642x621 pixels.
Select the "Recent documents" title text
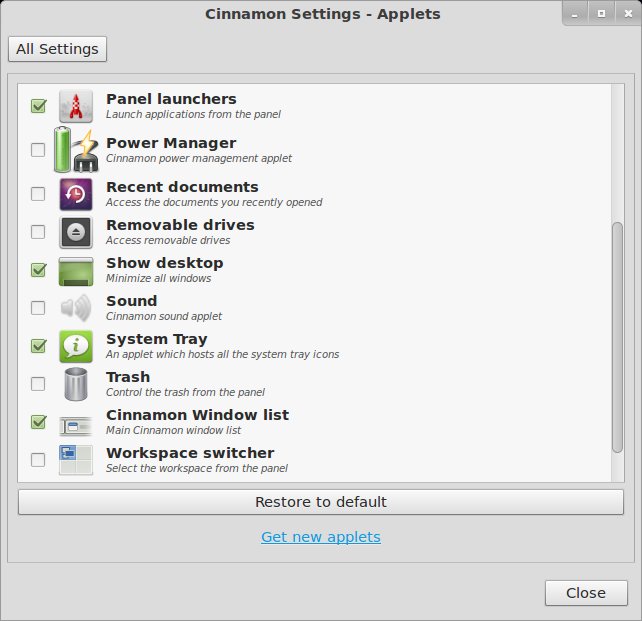182,187
